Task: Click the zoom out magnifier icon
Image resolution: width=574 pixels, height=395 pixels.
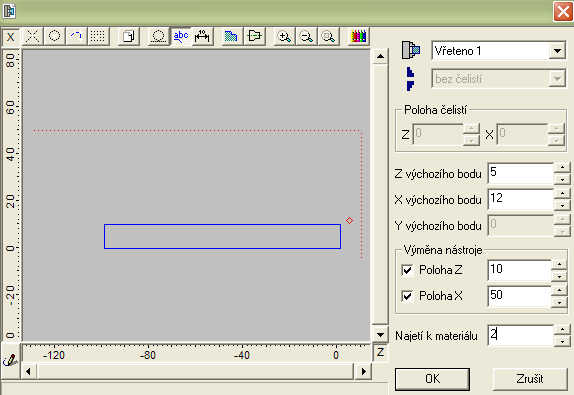Action: coord(306,36)
